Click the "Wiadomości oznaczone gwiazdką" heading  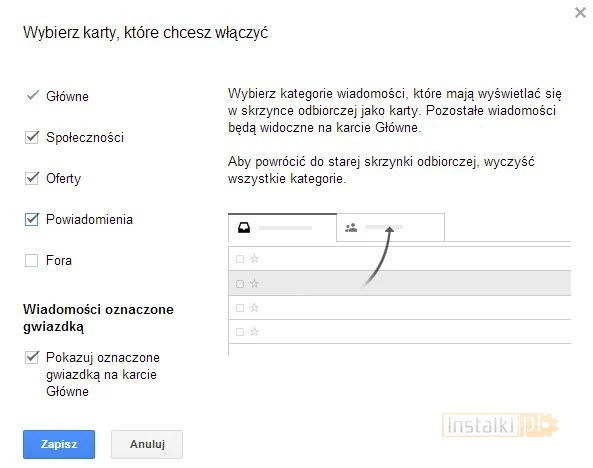[x=98, y=318]
